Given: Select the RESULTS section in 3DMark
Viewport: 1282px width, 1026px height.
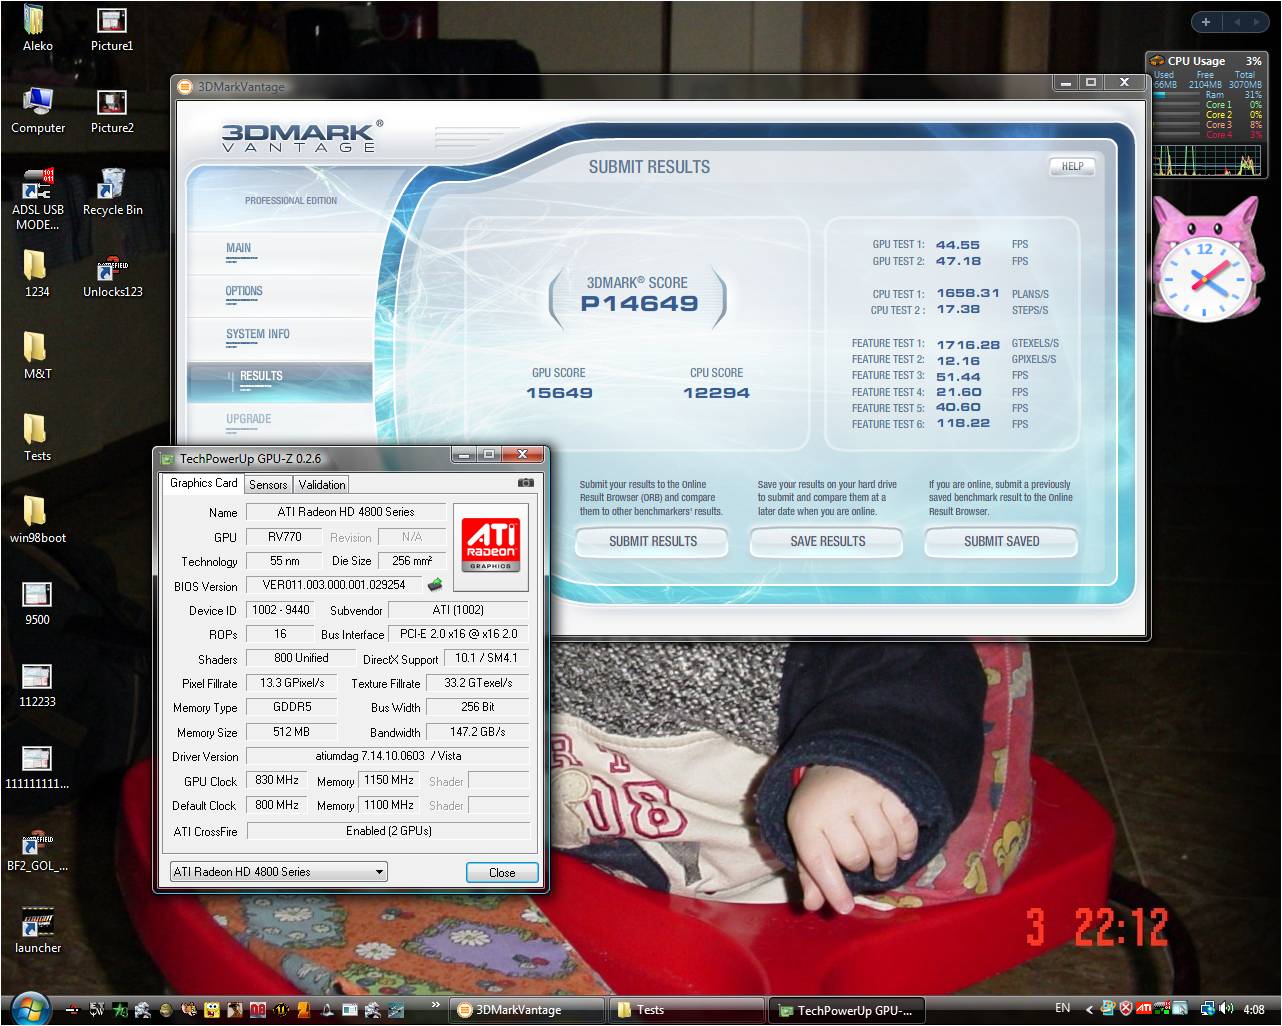Looking at the screenshot, I should [x=279, y=381].
